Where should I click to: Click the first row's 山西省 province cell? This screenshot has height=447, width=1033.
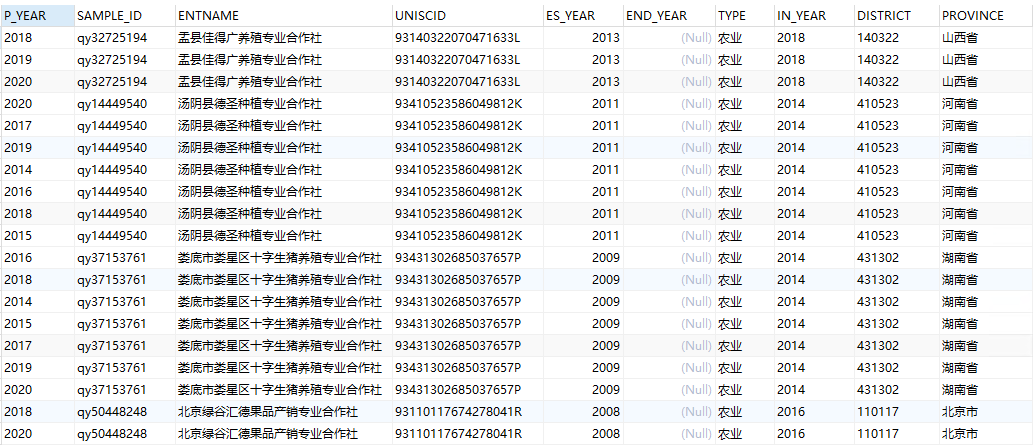(x=960, y=38)
